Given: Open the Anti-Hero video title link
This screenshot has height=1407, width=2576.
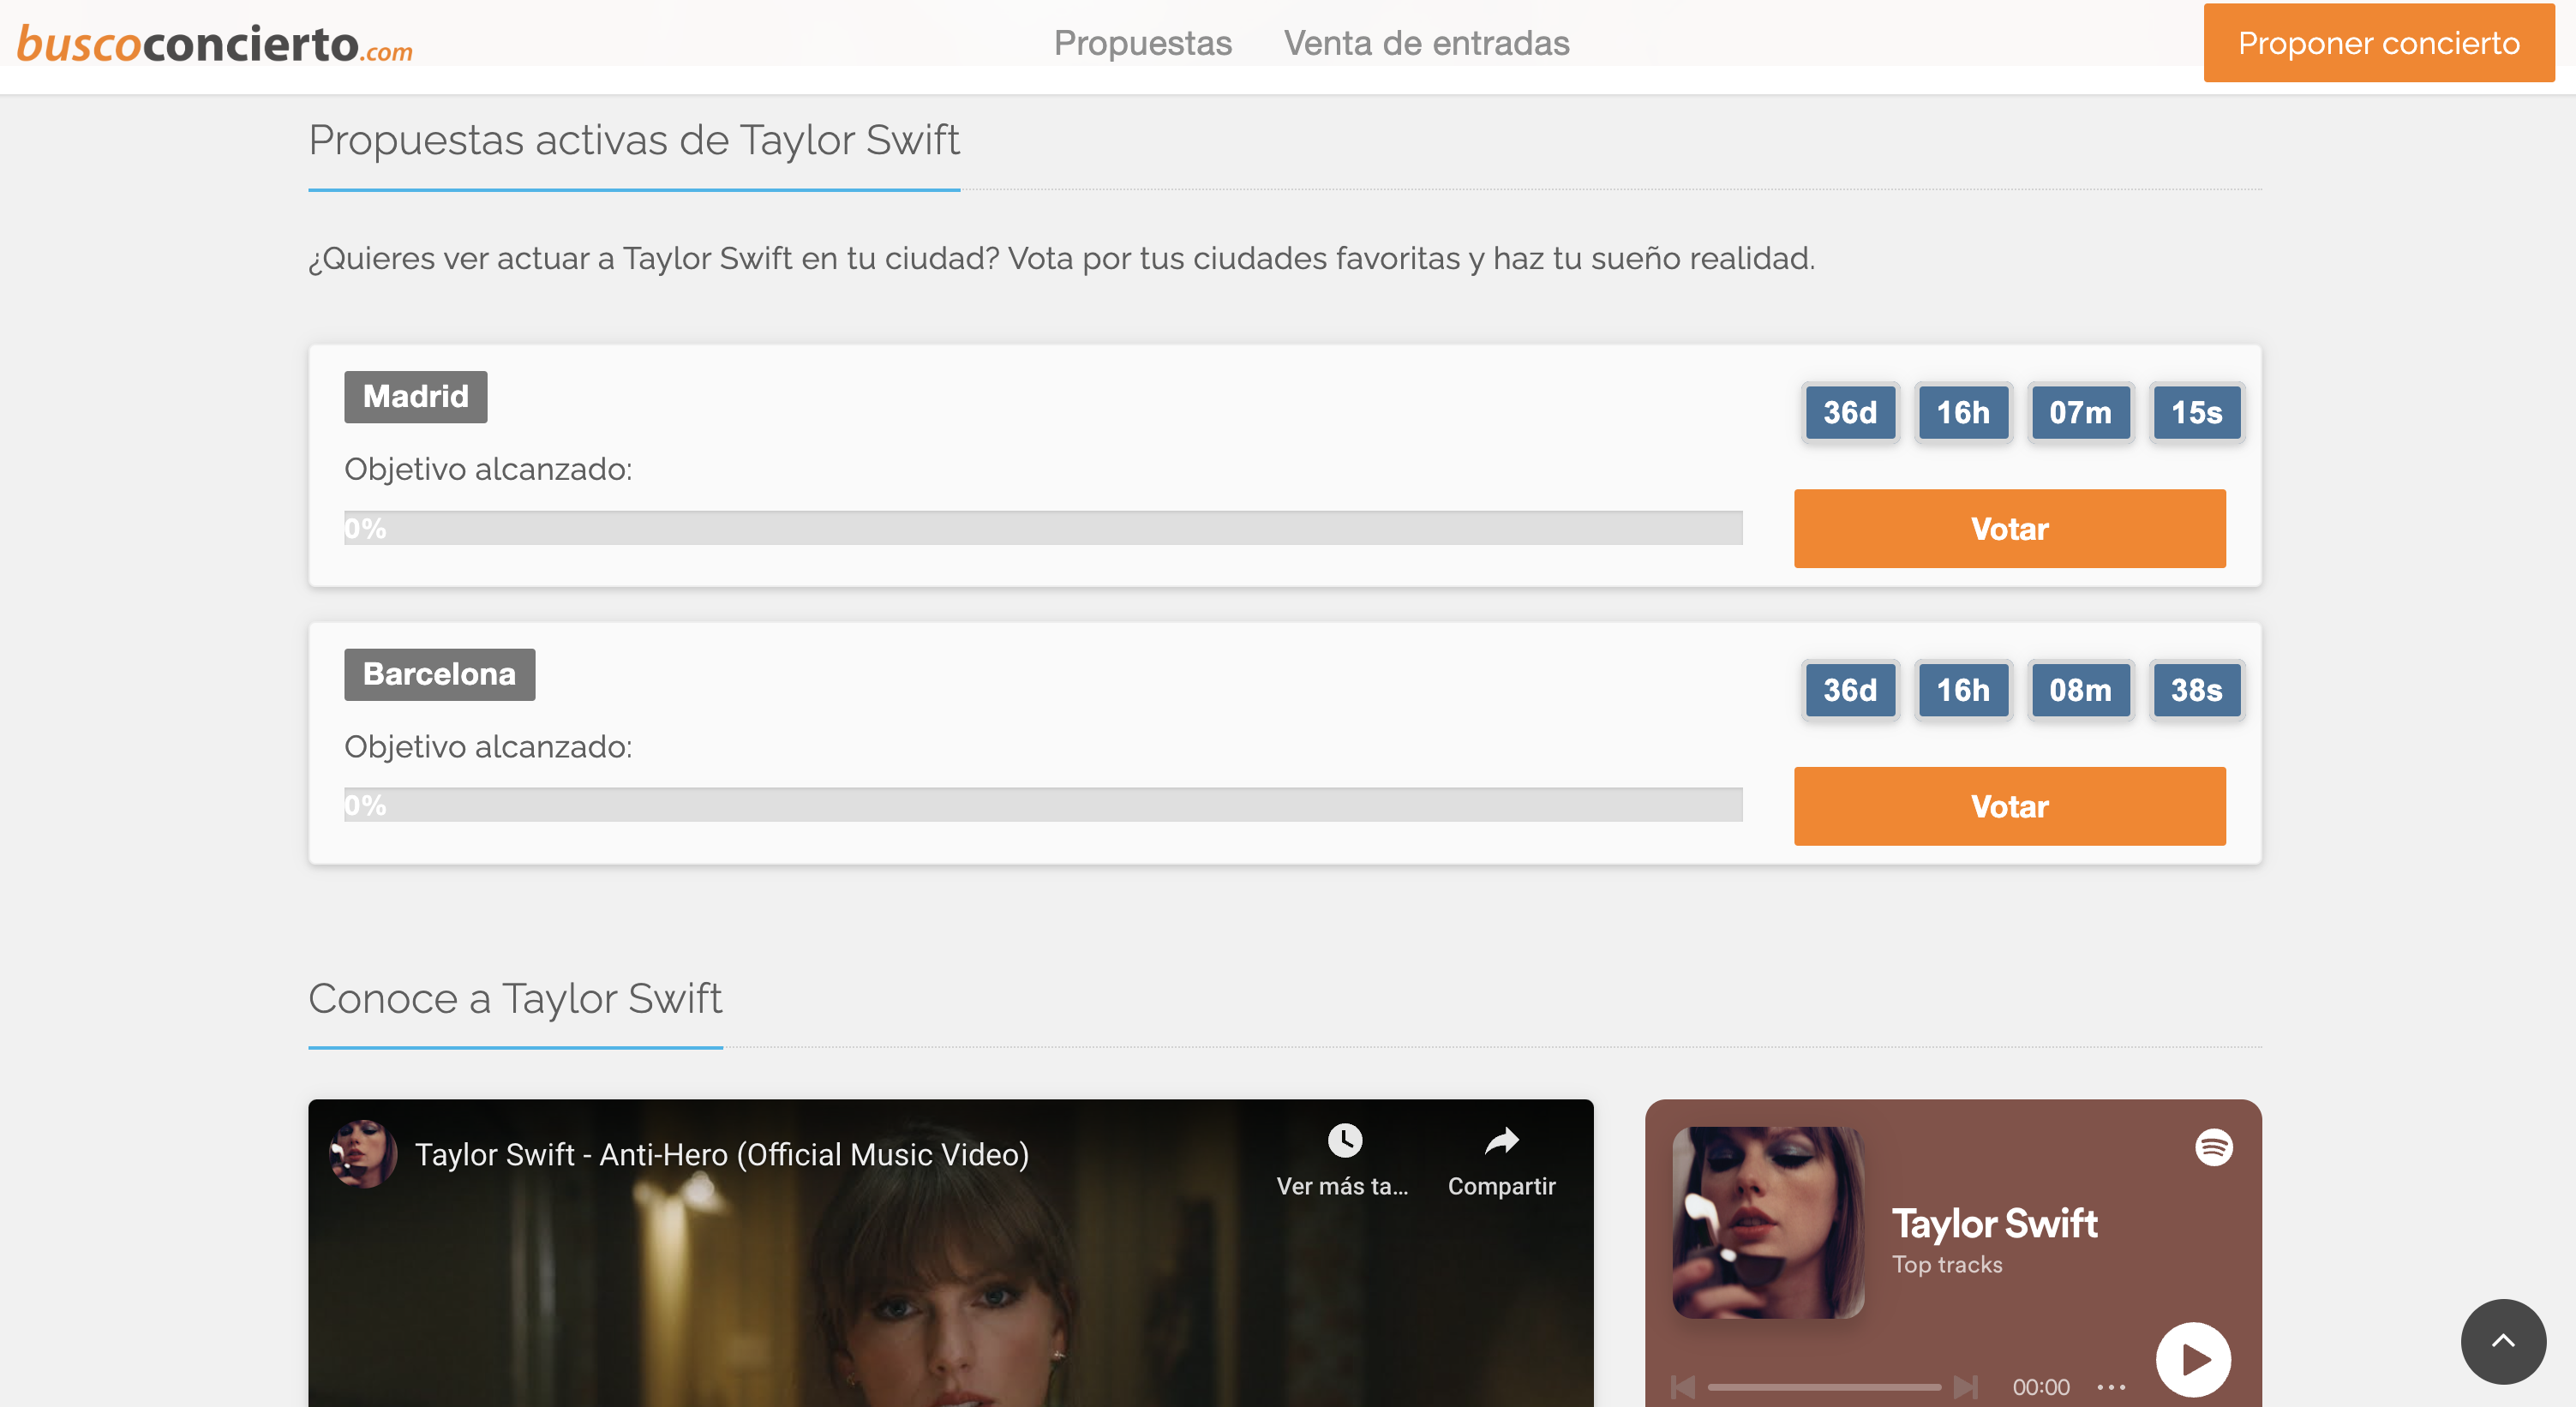Looking at the screenshot, I should point(721,1154).
